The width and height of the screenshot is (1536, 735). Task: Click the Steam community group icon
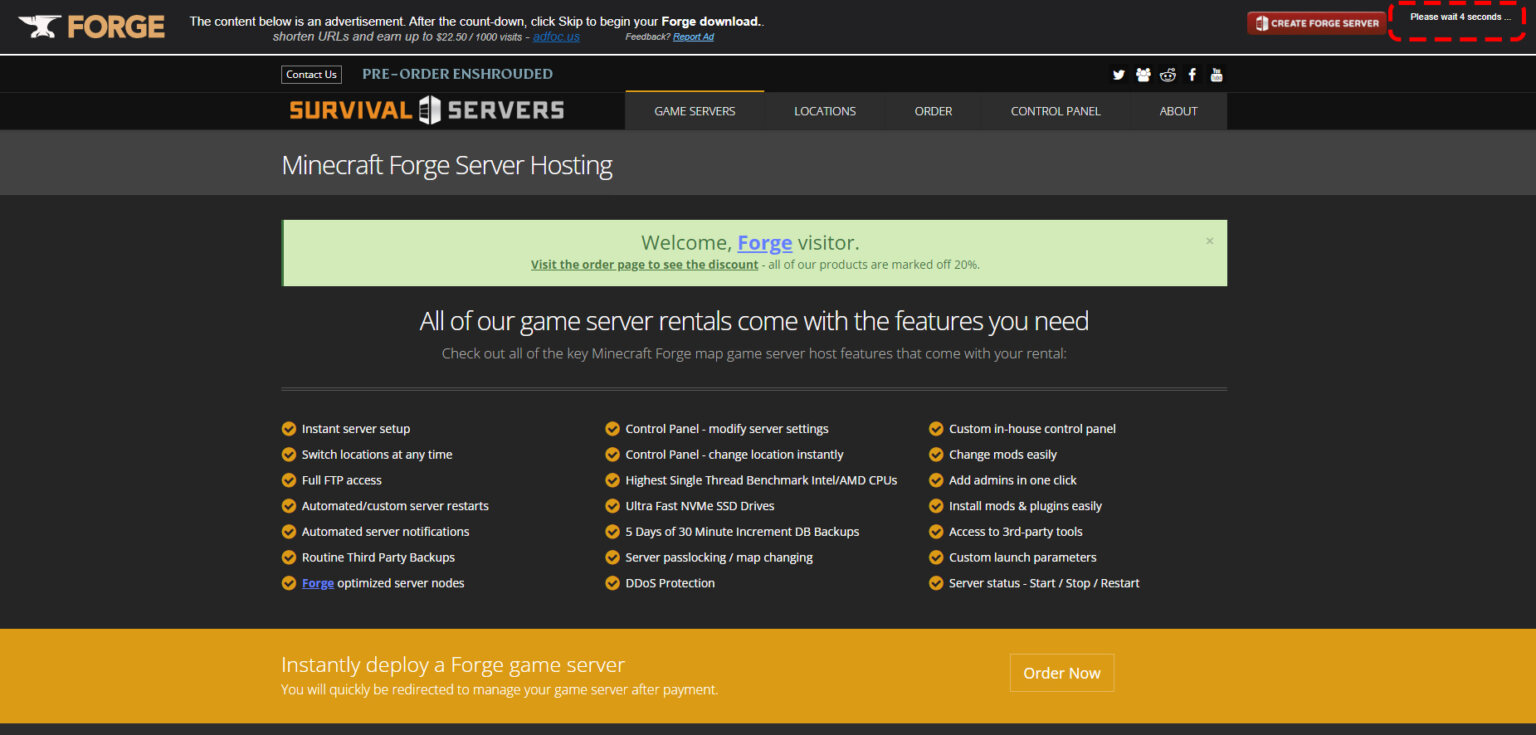point(1143,74)
